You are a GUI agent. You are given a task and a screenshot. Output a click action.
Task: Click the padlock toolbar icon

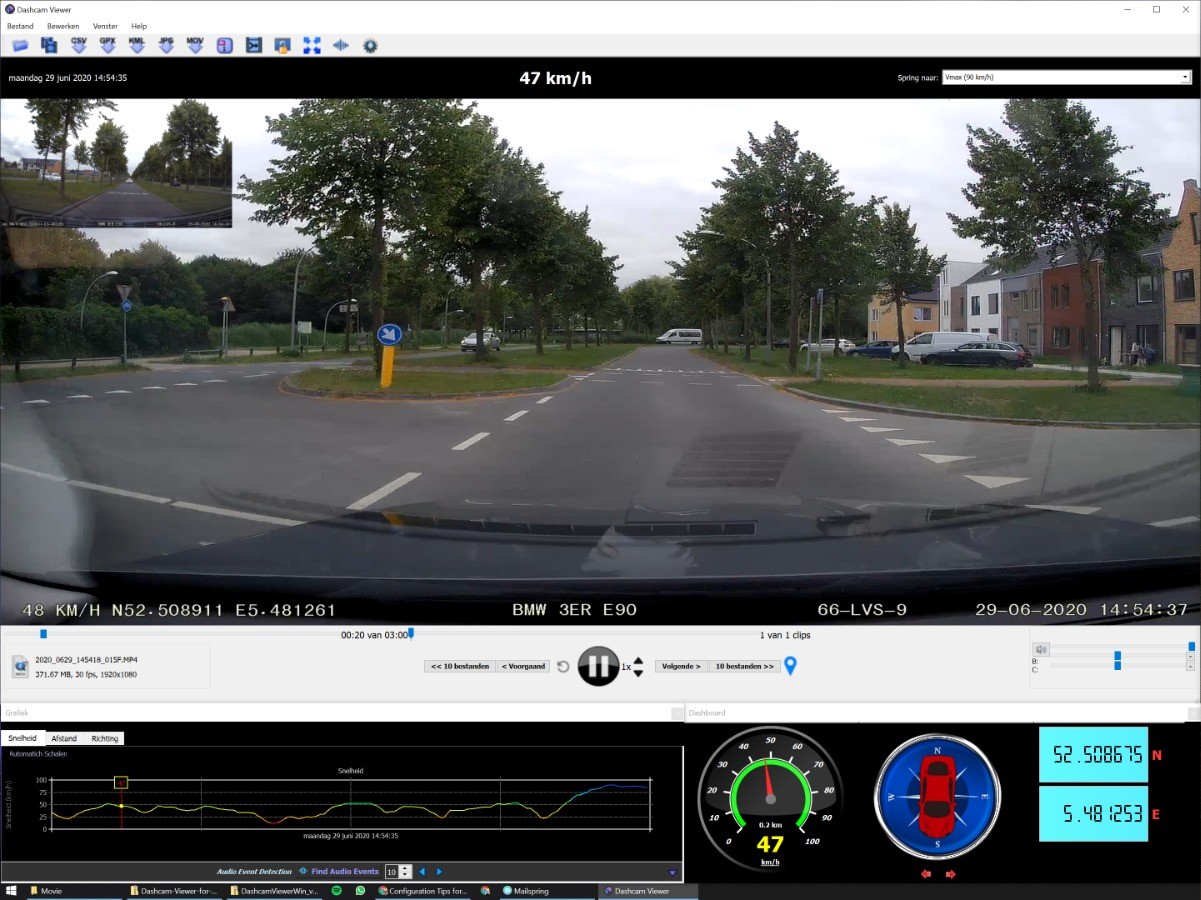tap(283, 45)
